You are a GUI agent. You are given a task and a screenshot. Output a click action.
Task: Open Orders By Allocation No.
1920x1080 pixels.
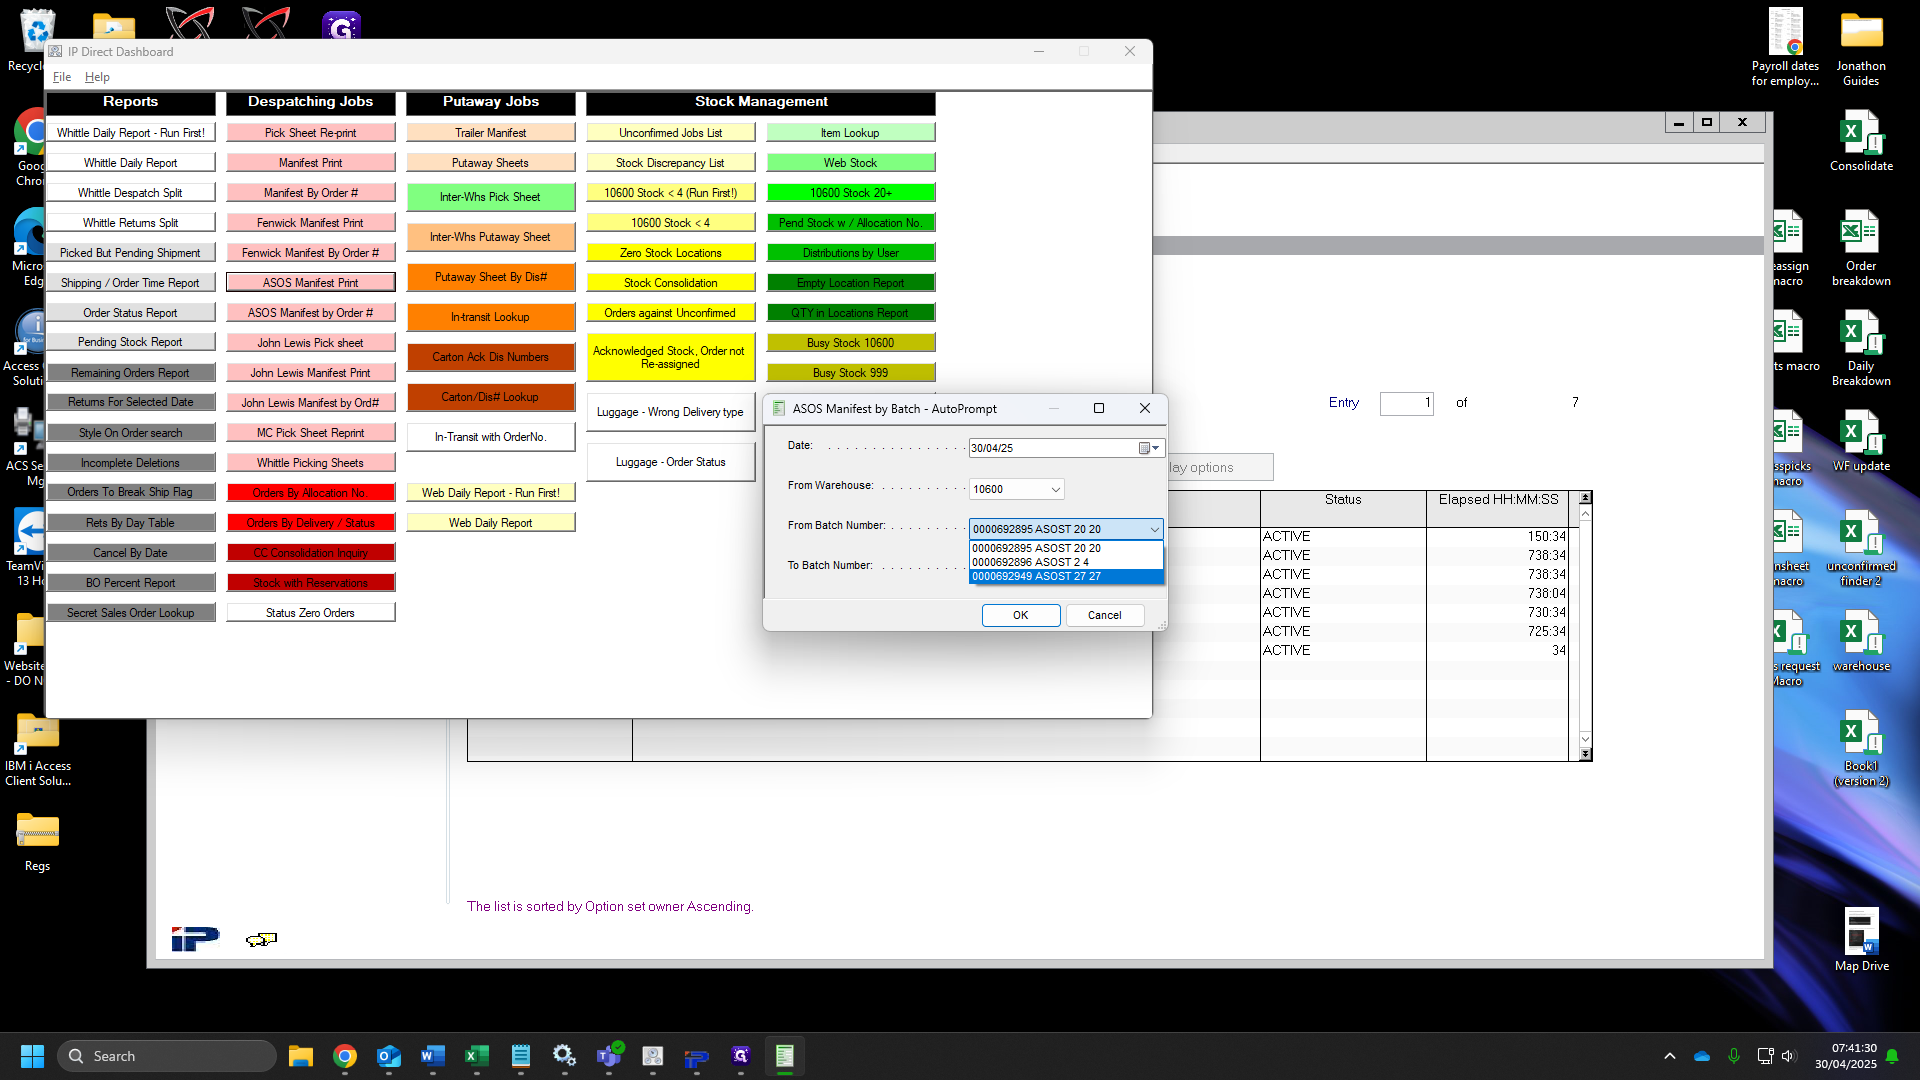click(x=310, y=493)
